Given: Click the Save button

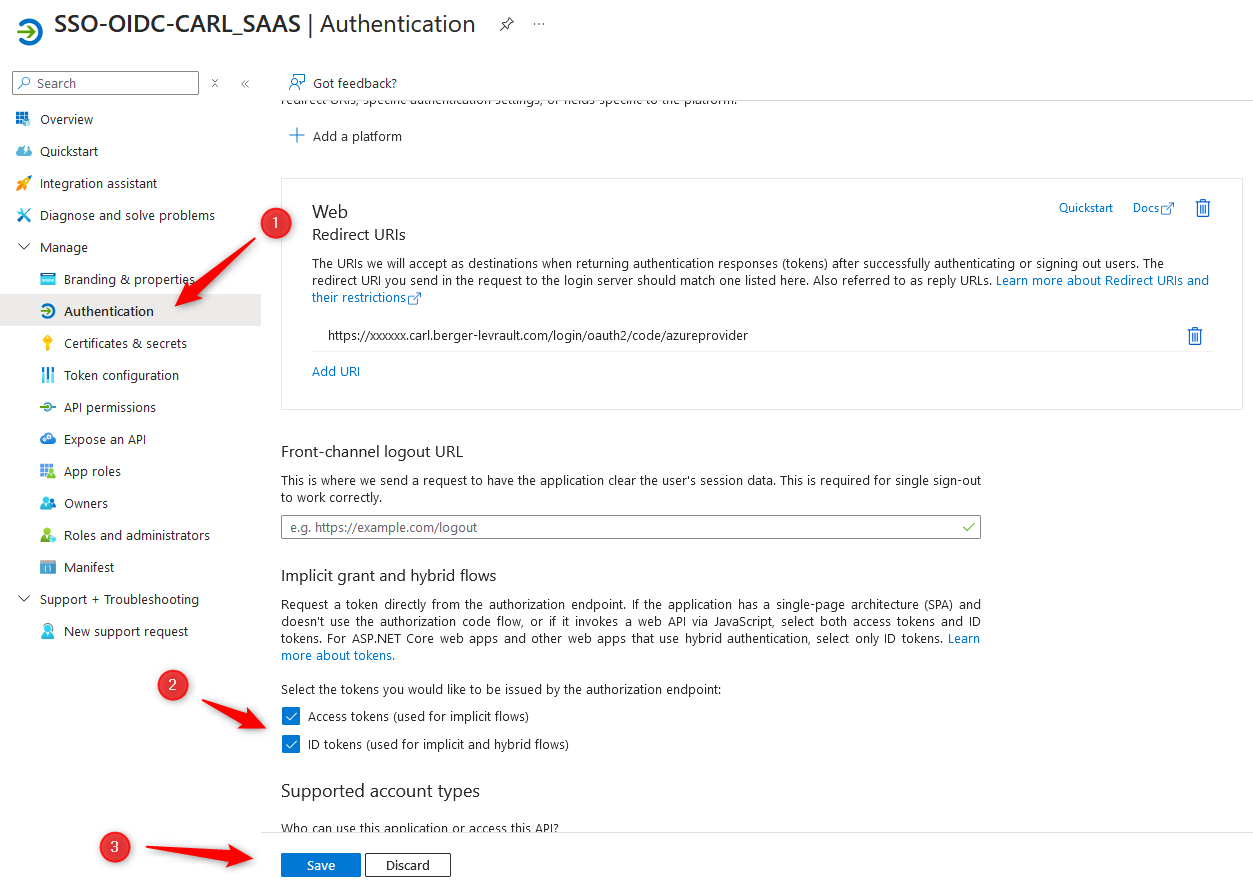Looking at the screenshot, I should [x=321, y=865].
